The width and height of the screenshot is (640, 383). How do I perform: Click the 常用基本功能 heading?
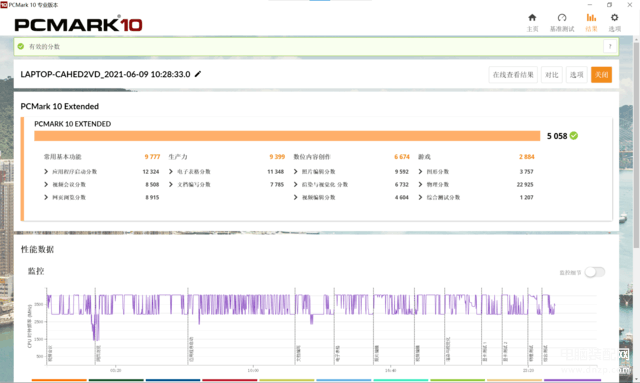tap(63, 157)
